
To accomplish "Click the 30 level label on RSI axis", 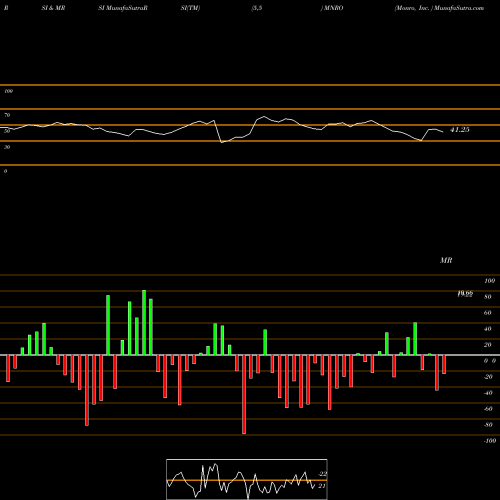I will coord(7,147).
